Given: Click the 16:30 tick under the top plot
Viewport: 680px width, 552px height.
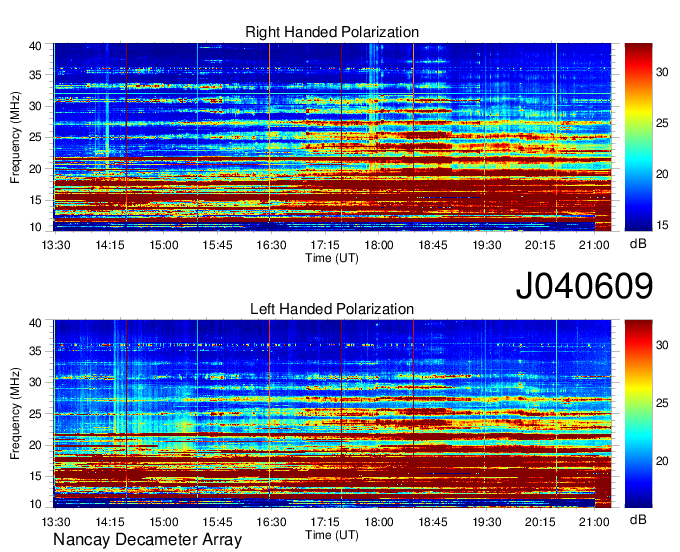Looking at the screenshot, I should click(x=271, y=245).
